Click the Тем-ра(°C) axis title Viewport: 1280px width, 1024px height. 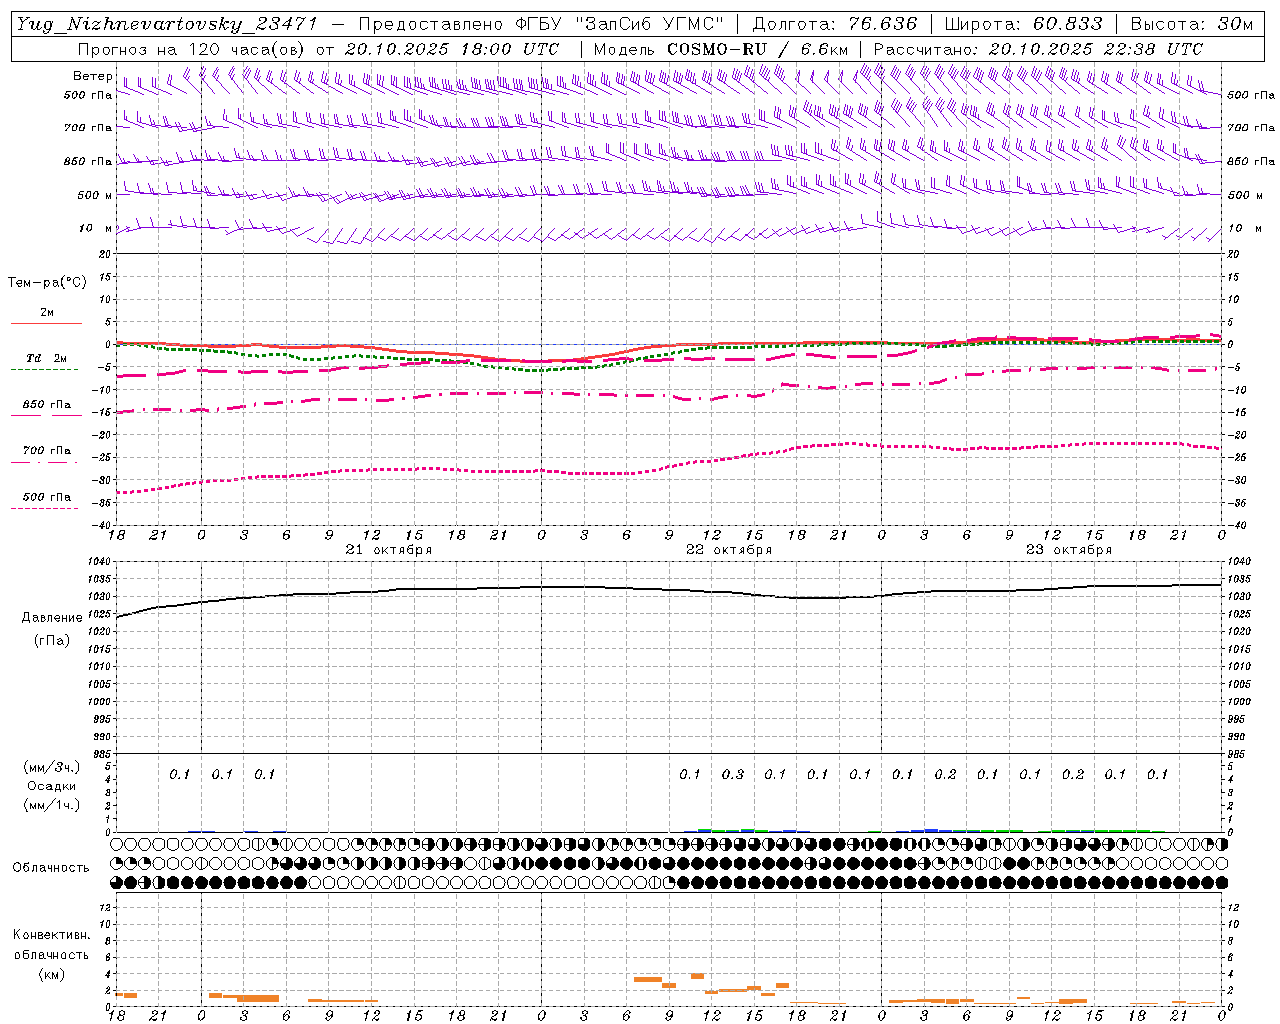(47, 283)
